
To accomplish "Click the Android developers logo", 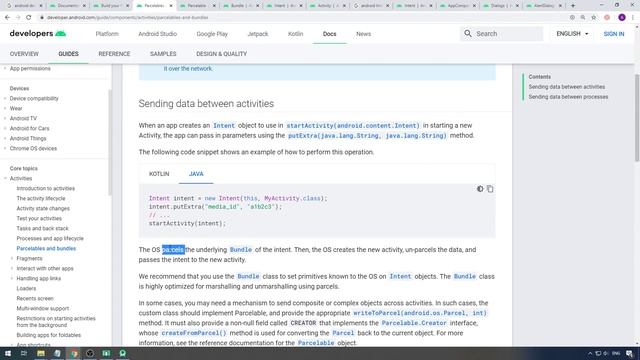I will click(38, 33).
